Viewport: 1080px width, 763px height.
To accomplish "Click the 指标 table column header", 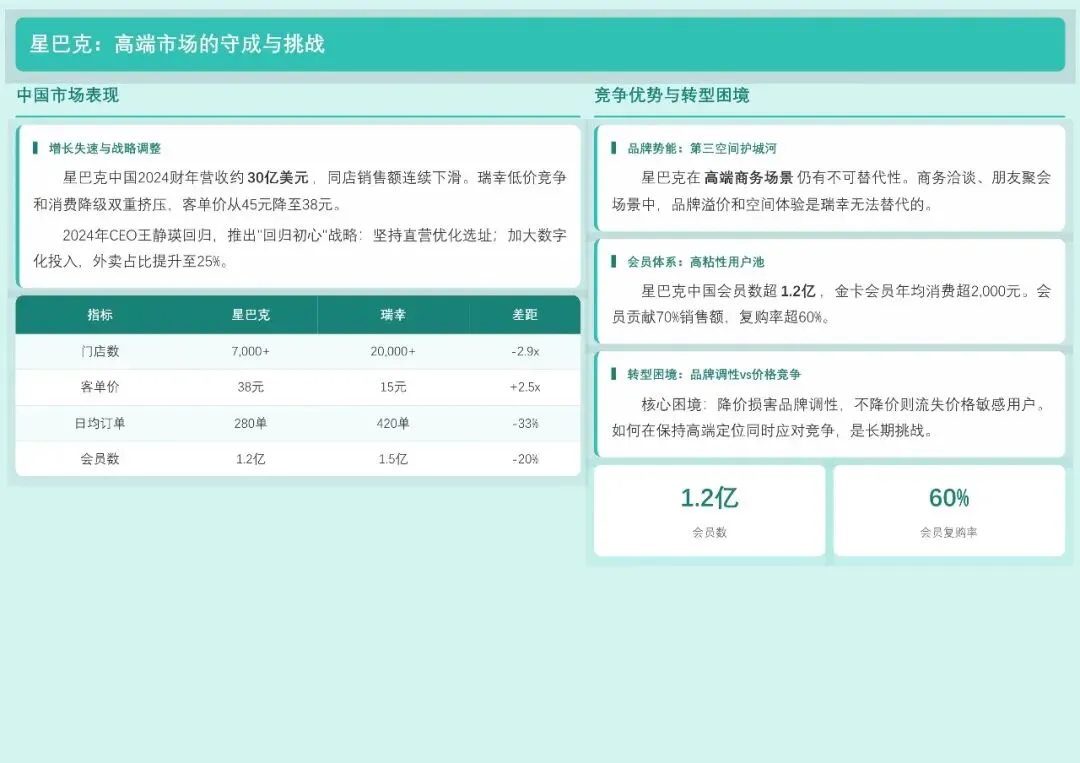I will pyautogui.click(x=100, y=315).
